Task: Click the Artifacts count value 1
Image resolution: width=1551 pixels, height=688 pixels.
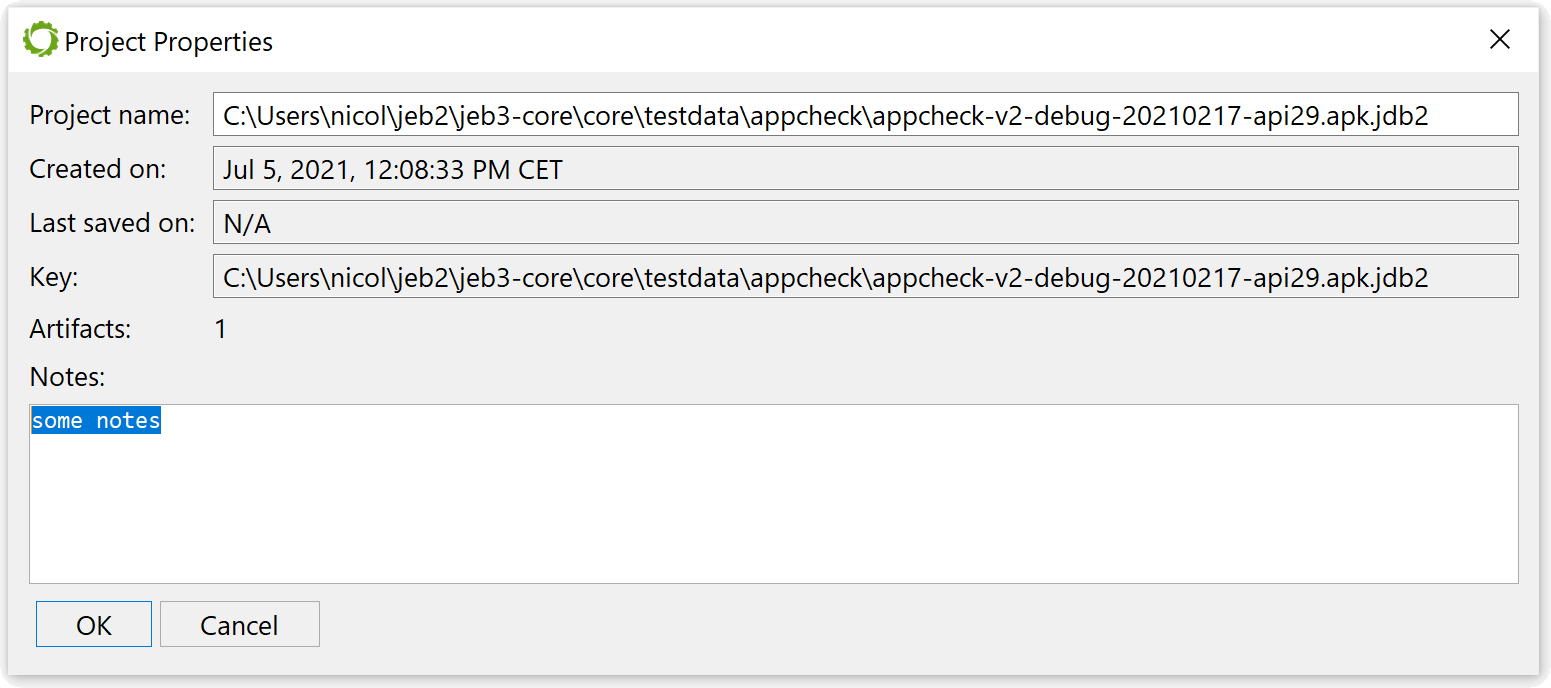Action: [221, 329]
